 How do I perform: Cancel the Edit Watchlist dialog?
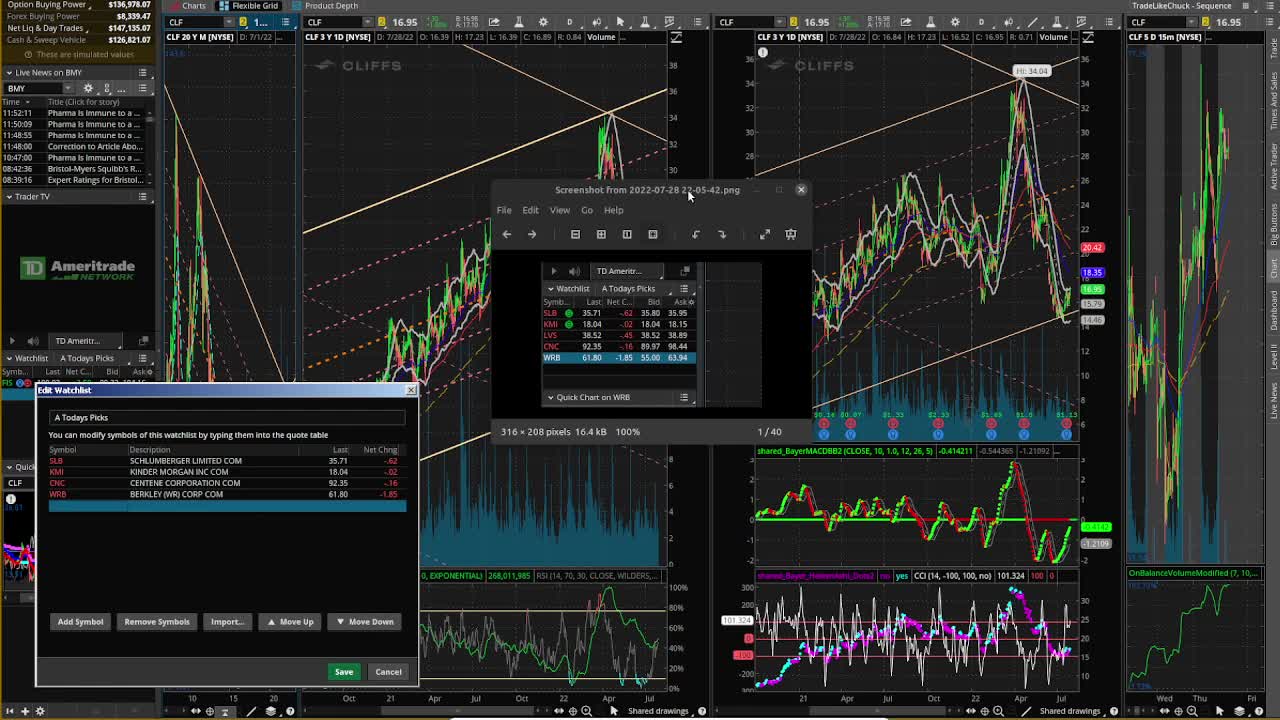tap(388, 672)
